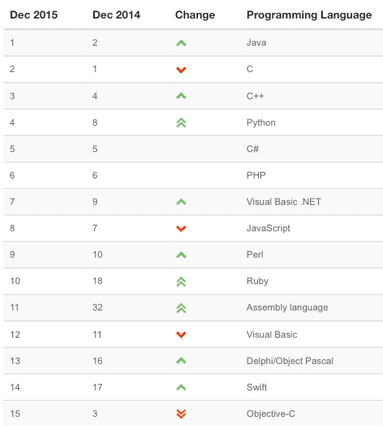Viewport: 383px width, 426px height.
Task: Click the Java language name
Action: tap(256, 43)
